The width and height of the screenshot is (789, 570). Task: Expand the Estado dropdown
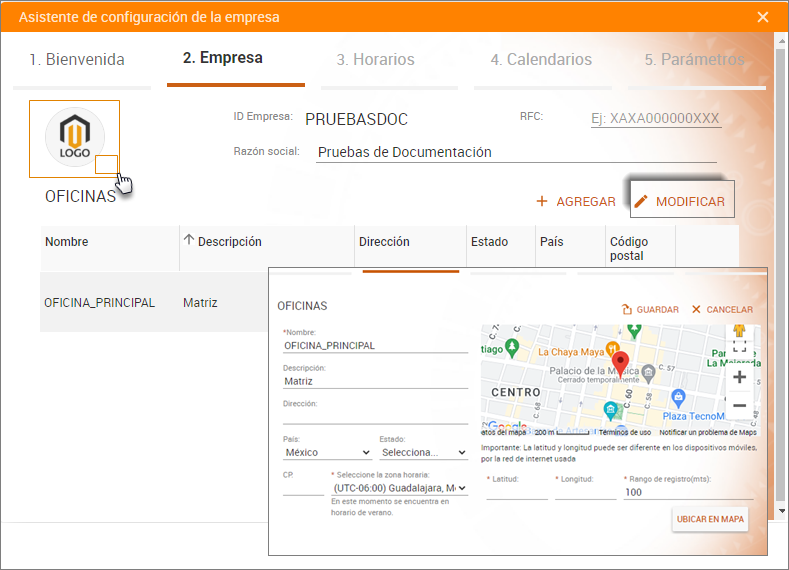[423, 453]
